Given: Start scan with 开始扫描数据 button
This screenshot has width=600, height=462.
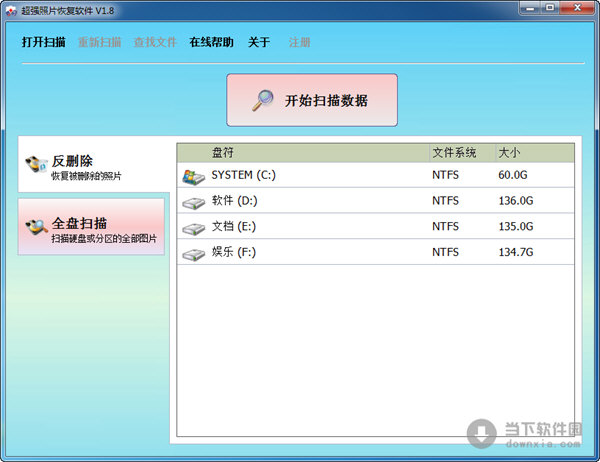Looking at the screenshot, I should pyautogui.click(x=312, y=100).
